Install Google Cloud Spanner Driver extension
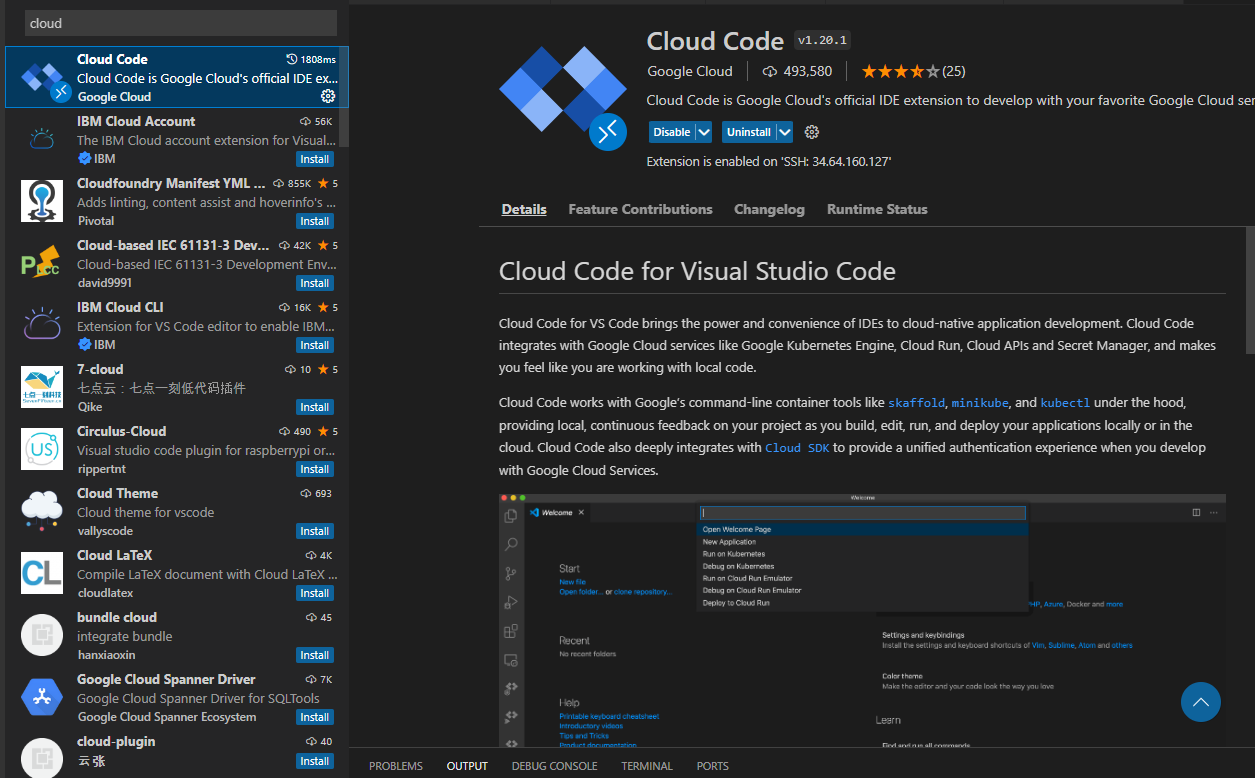This screenshot has width=1255, height=778. [315, 717]
